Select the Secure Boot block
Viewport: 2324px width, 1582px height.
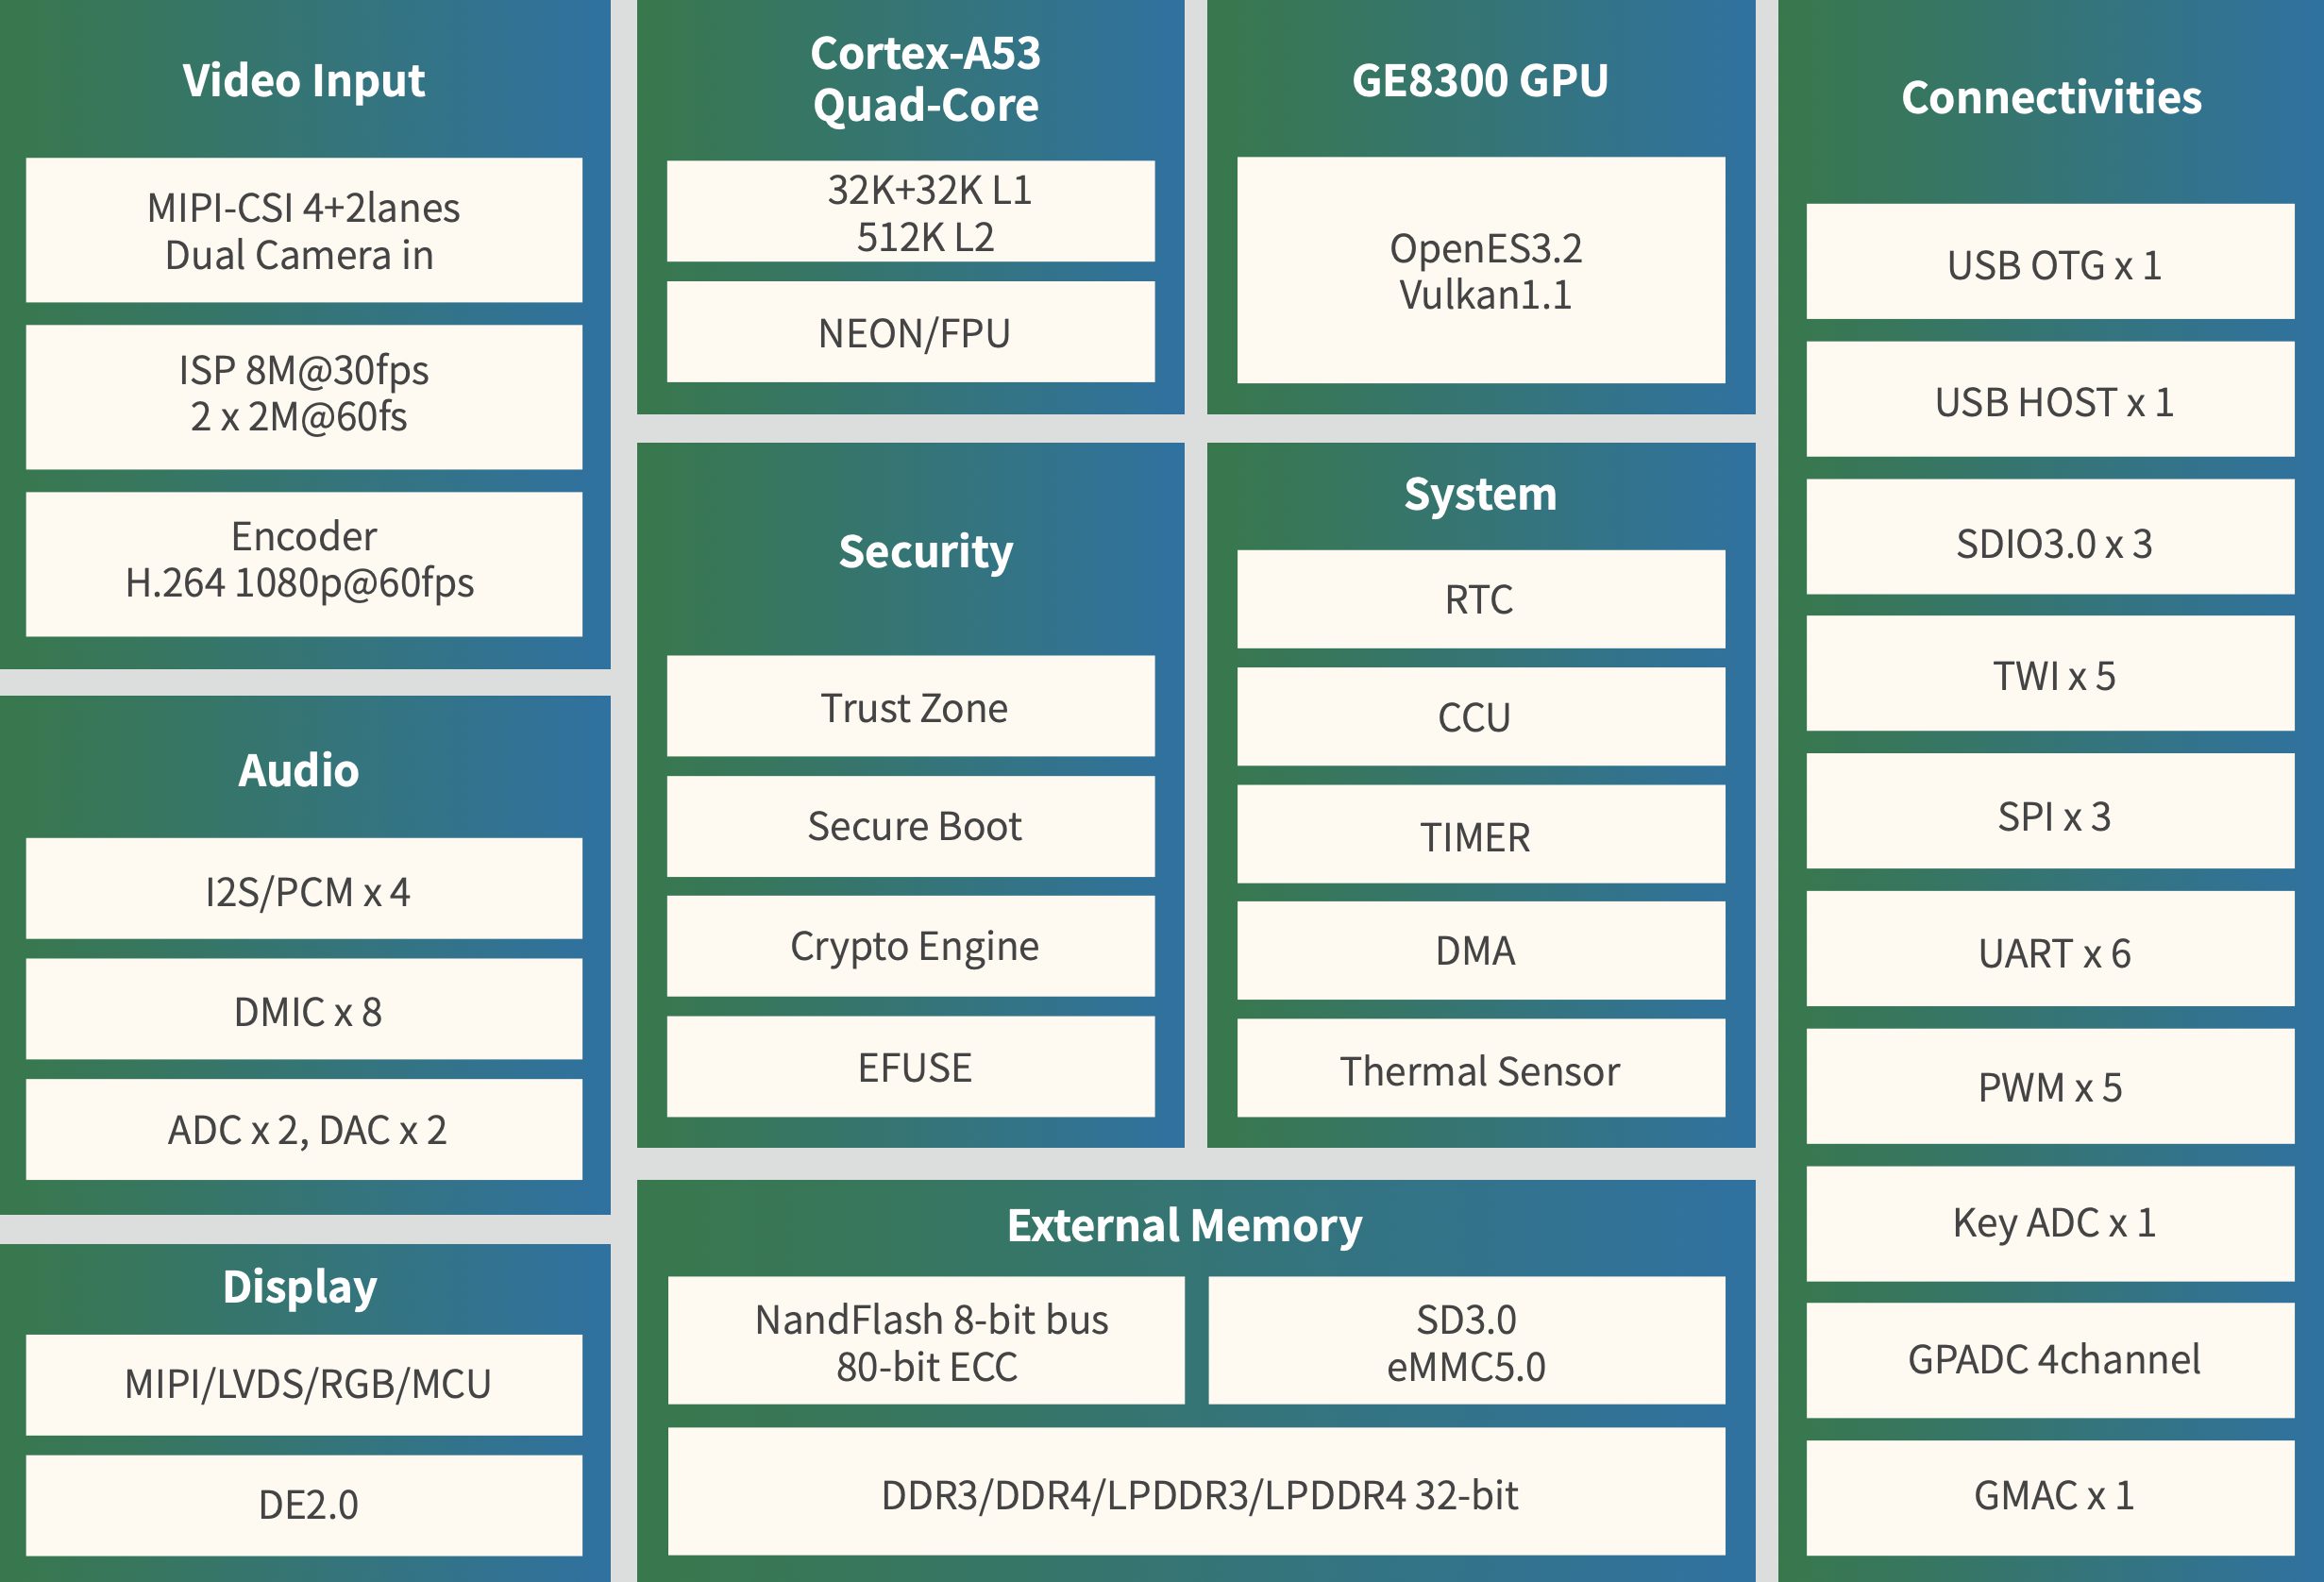tap(910, 826)
